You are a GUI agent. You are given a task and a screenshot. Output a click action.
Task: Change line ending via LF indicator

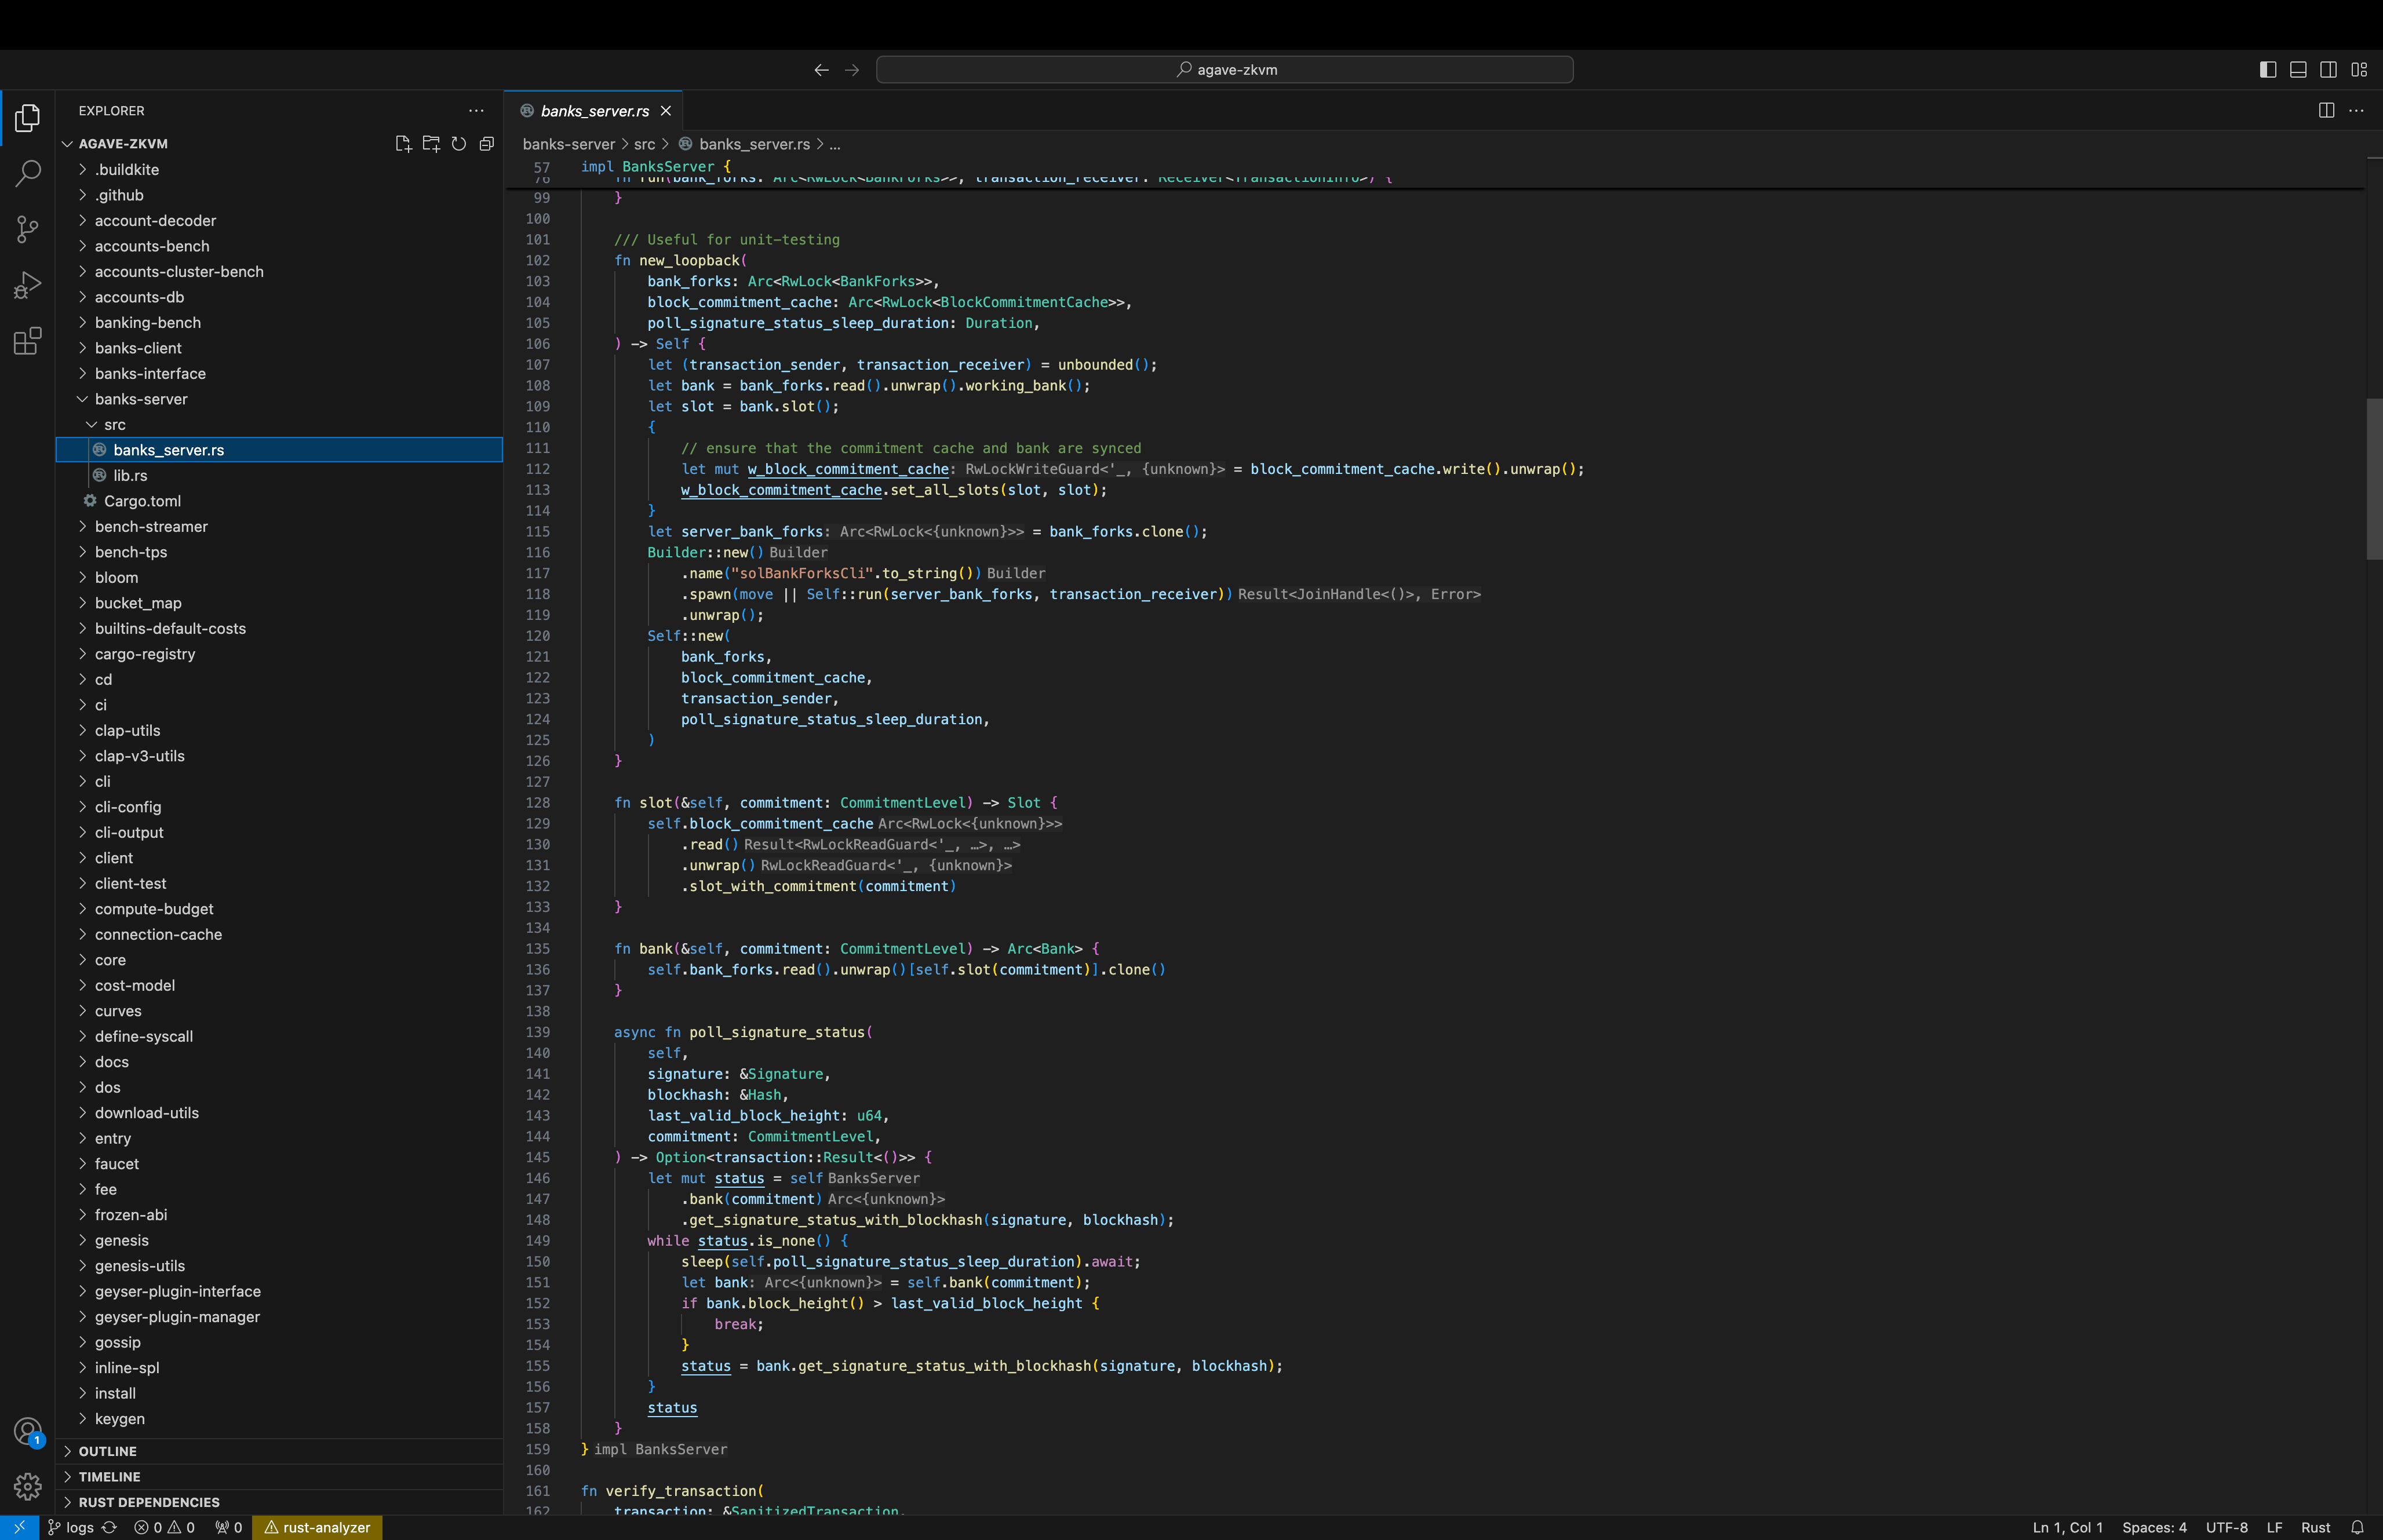pyautogui.click(x=2274, y=1528)
